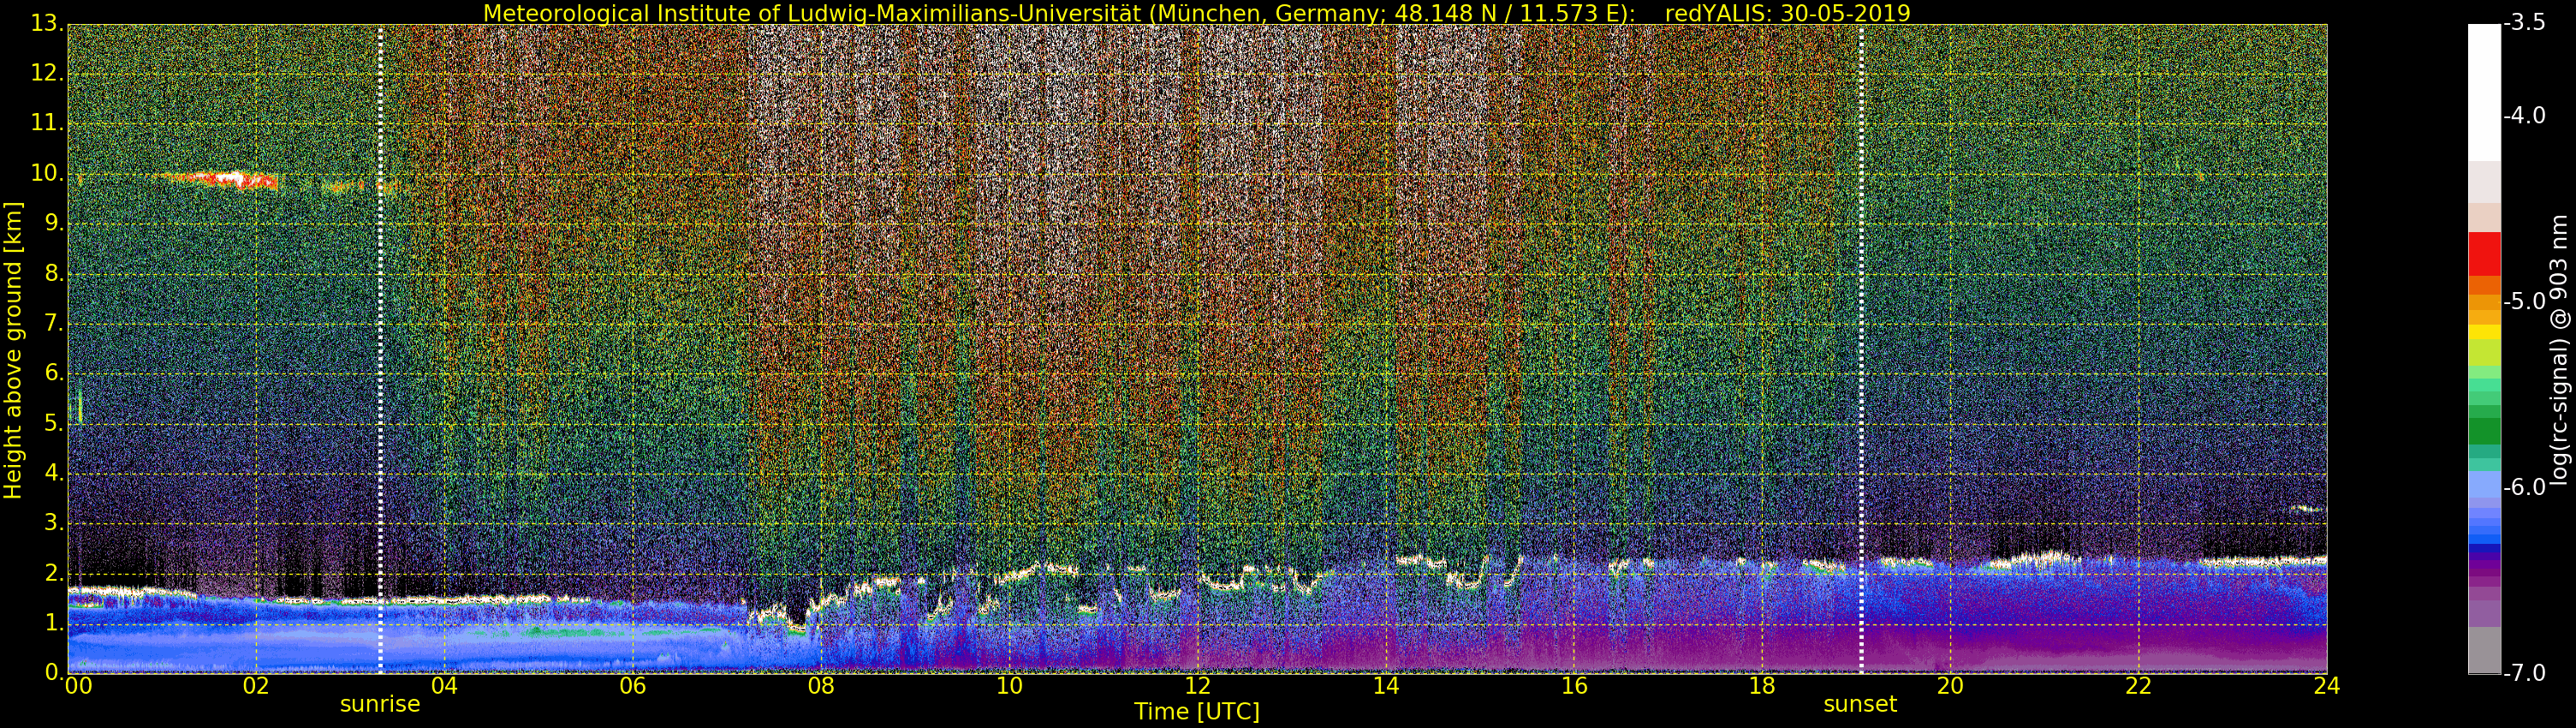The image size is (2576, 728).
Task: Pick the gray bottom colorbar segment
Action: click(2484, 650)
